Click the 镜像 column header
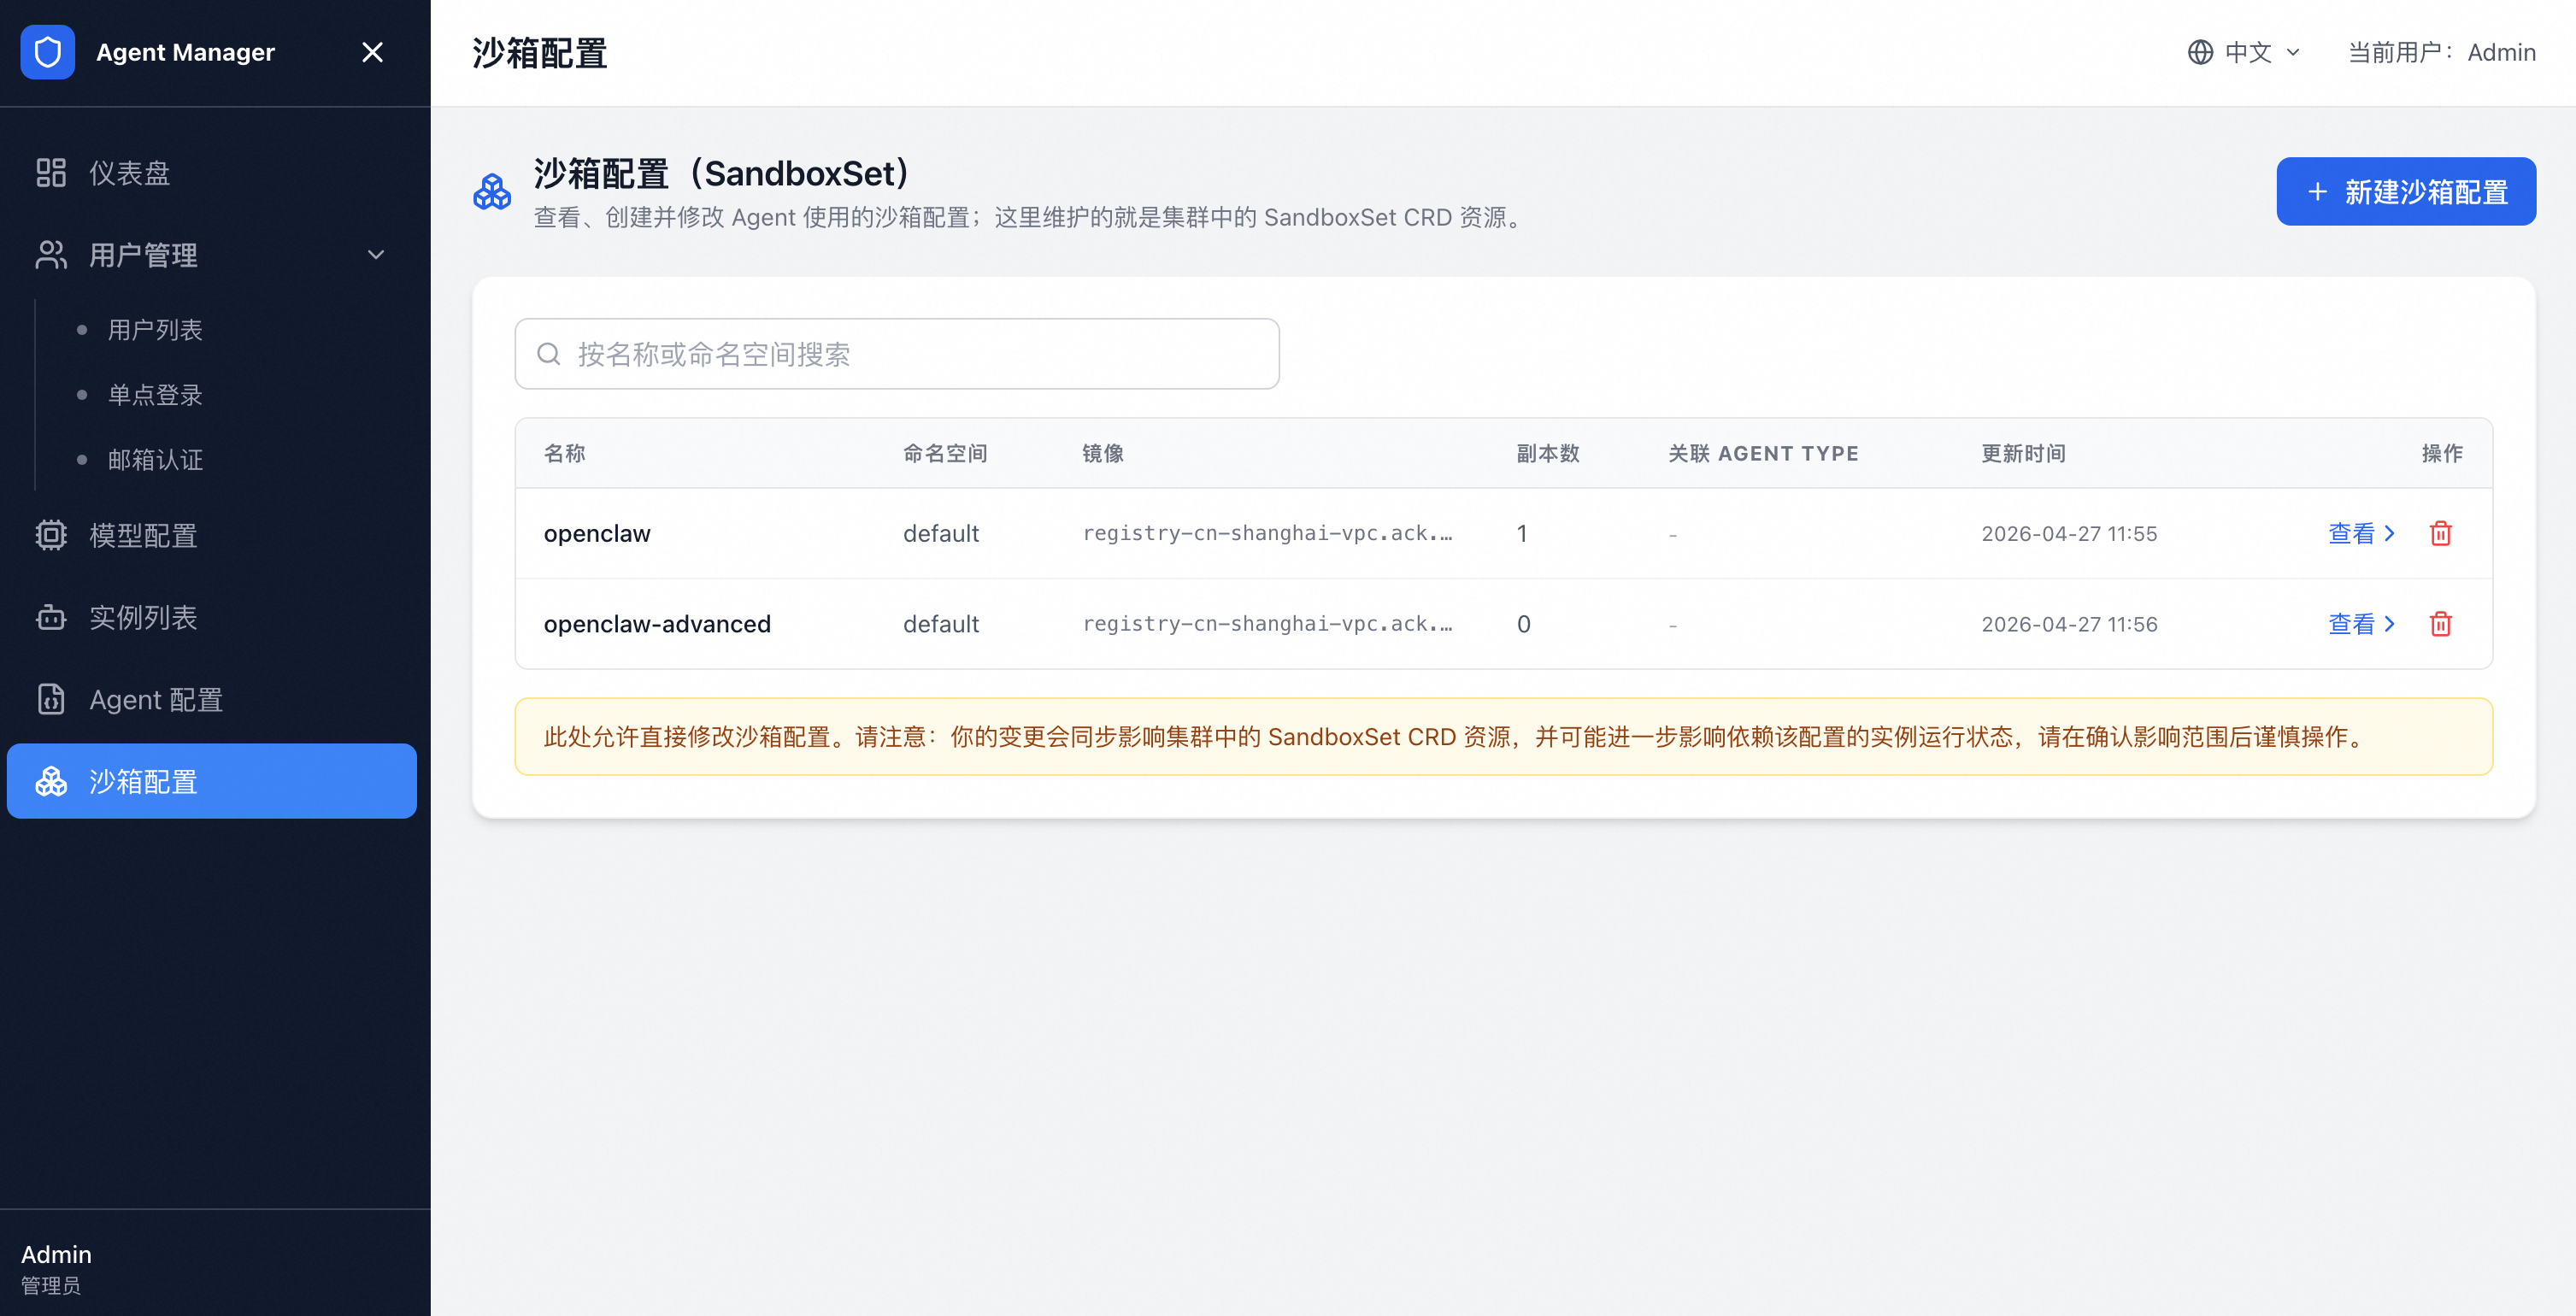 (x=1103, y=453)
